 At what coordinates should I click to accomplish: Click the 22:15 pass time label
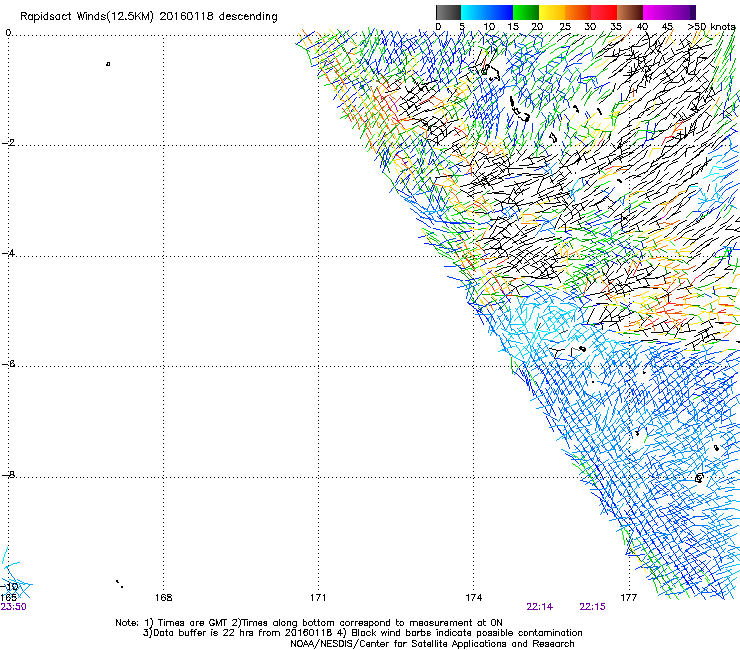(592, 607)
